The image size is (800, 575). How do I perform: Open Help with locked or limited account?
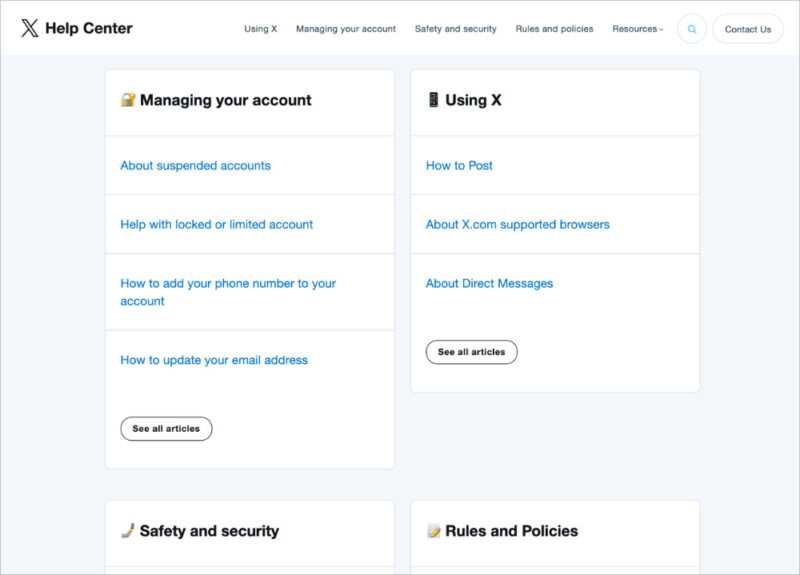216,225
